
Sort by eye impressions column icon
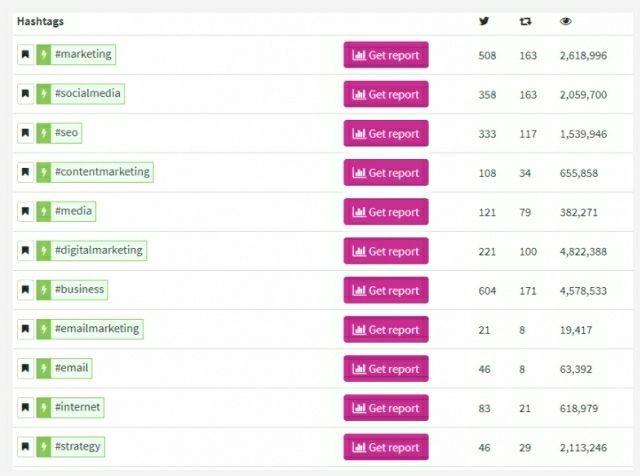[566, 21]
